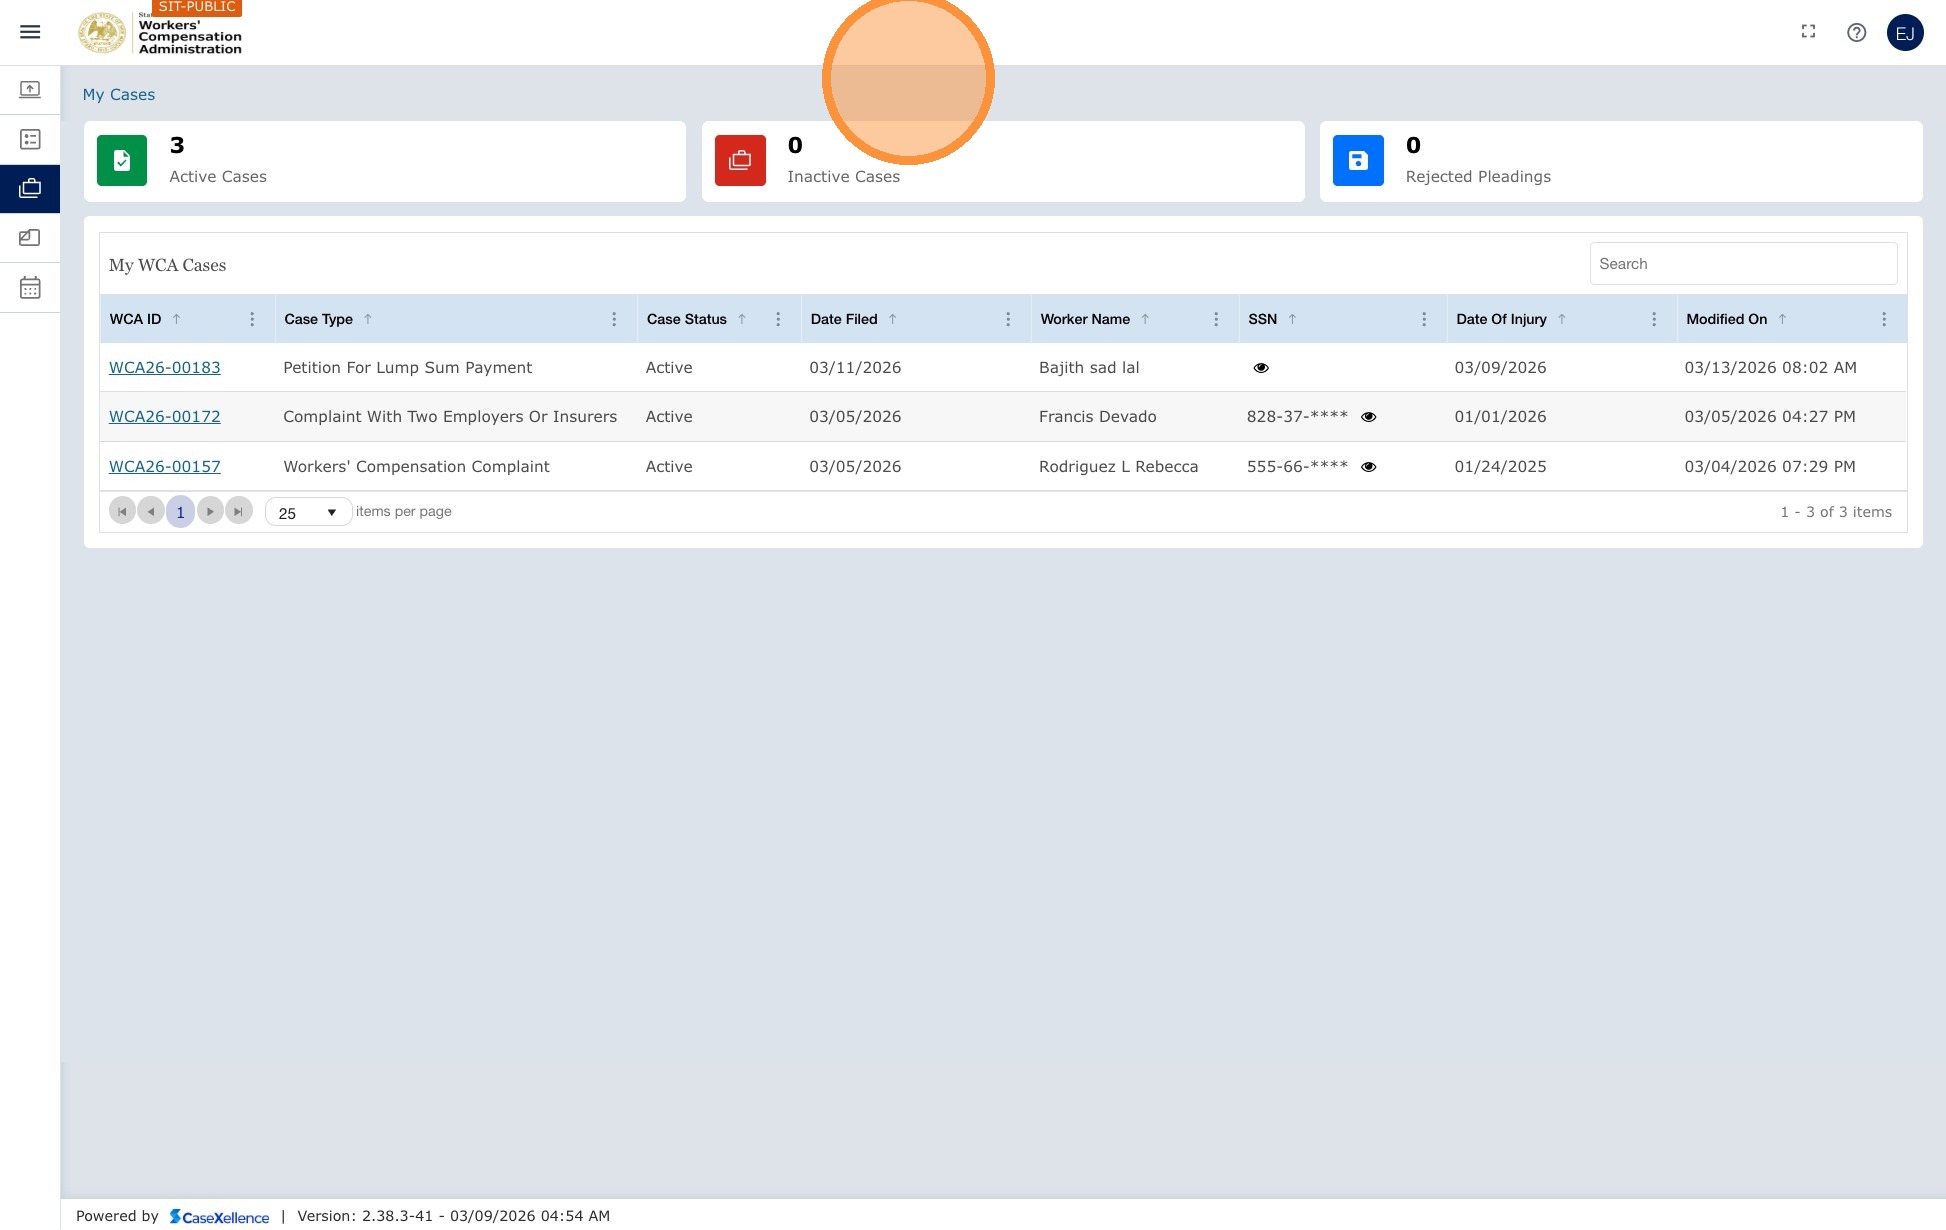Click the My Cases breadcrumb link

click(119, 95)
